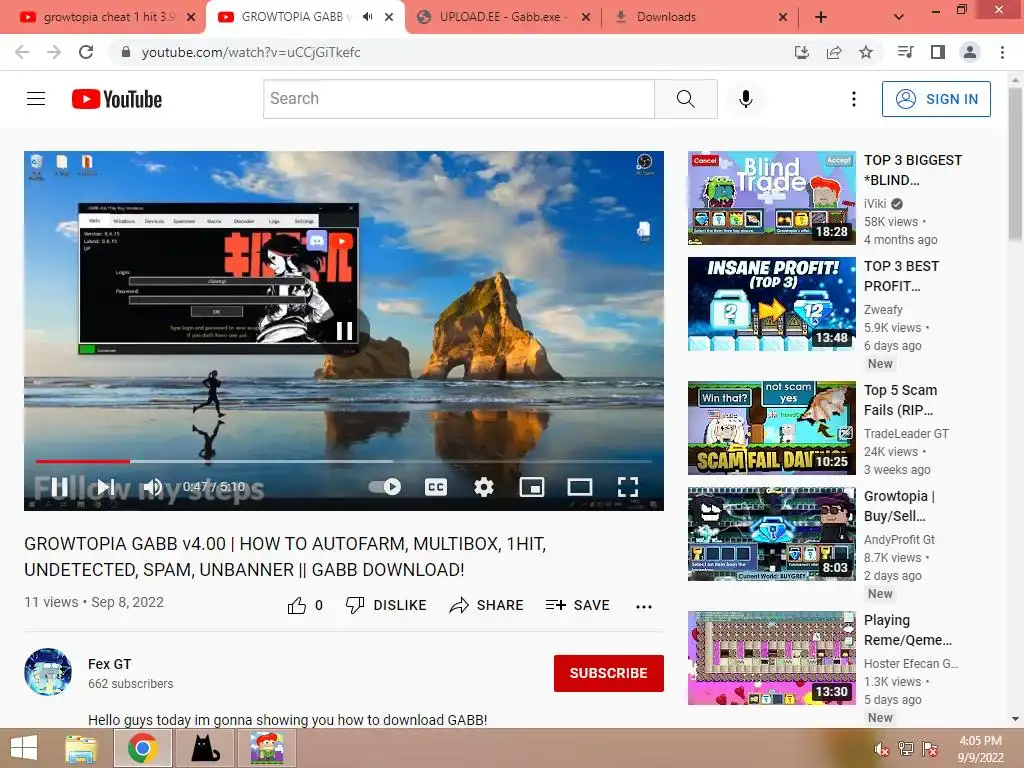Click the page vertical scrollbar
1024x768 pixels.
pyautogui.click(x=1015, y=163)
